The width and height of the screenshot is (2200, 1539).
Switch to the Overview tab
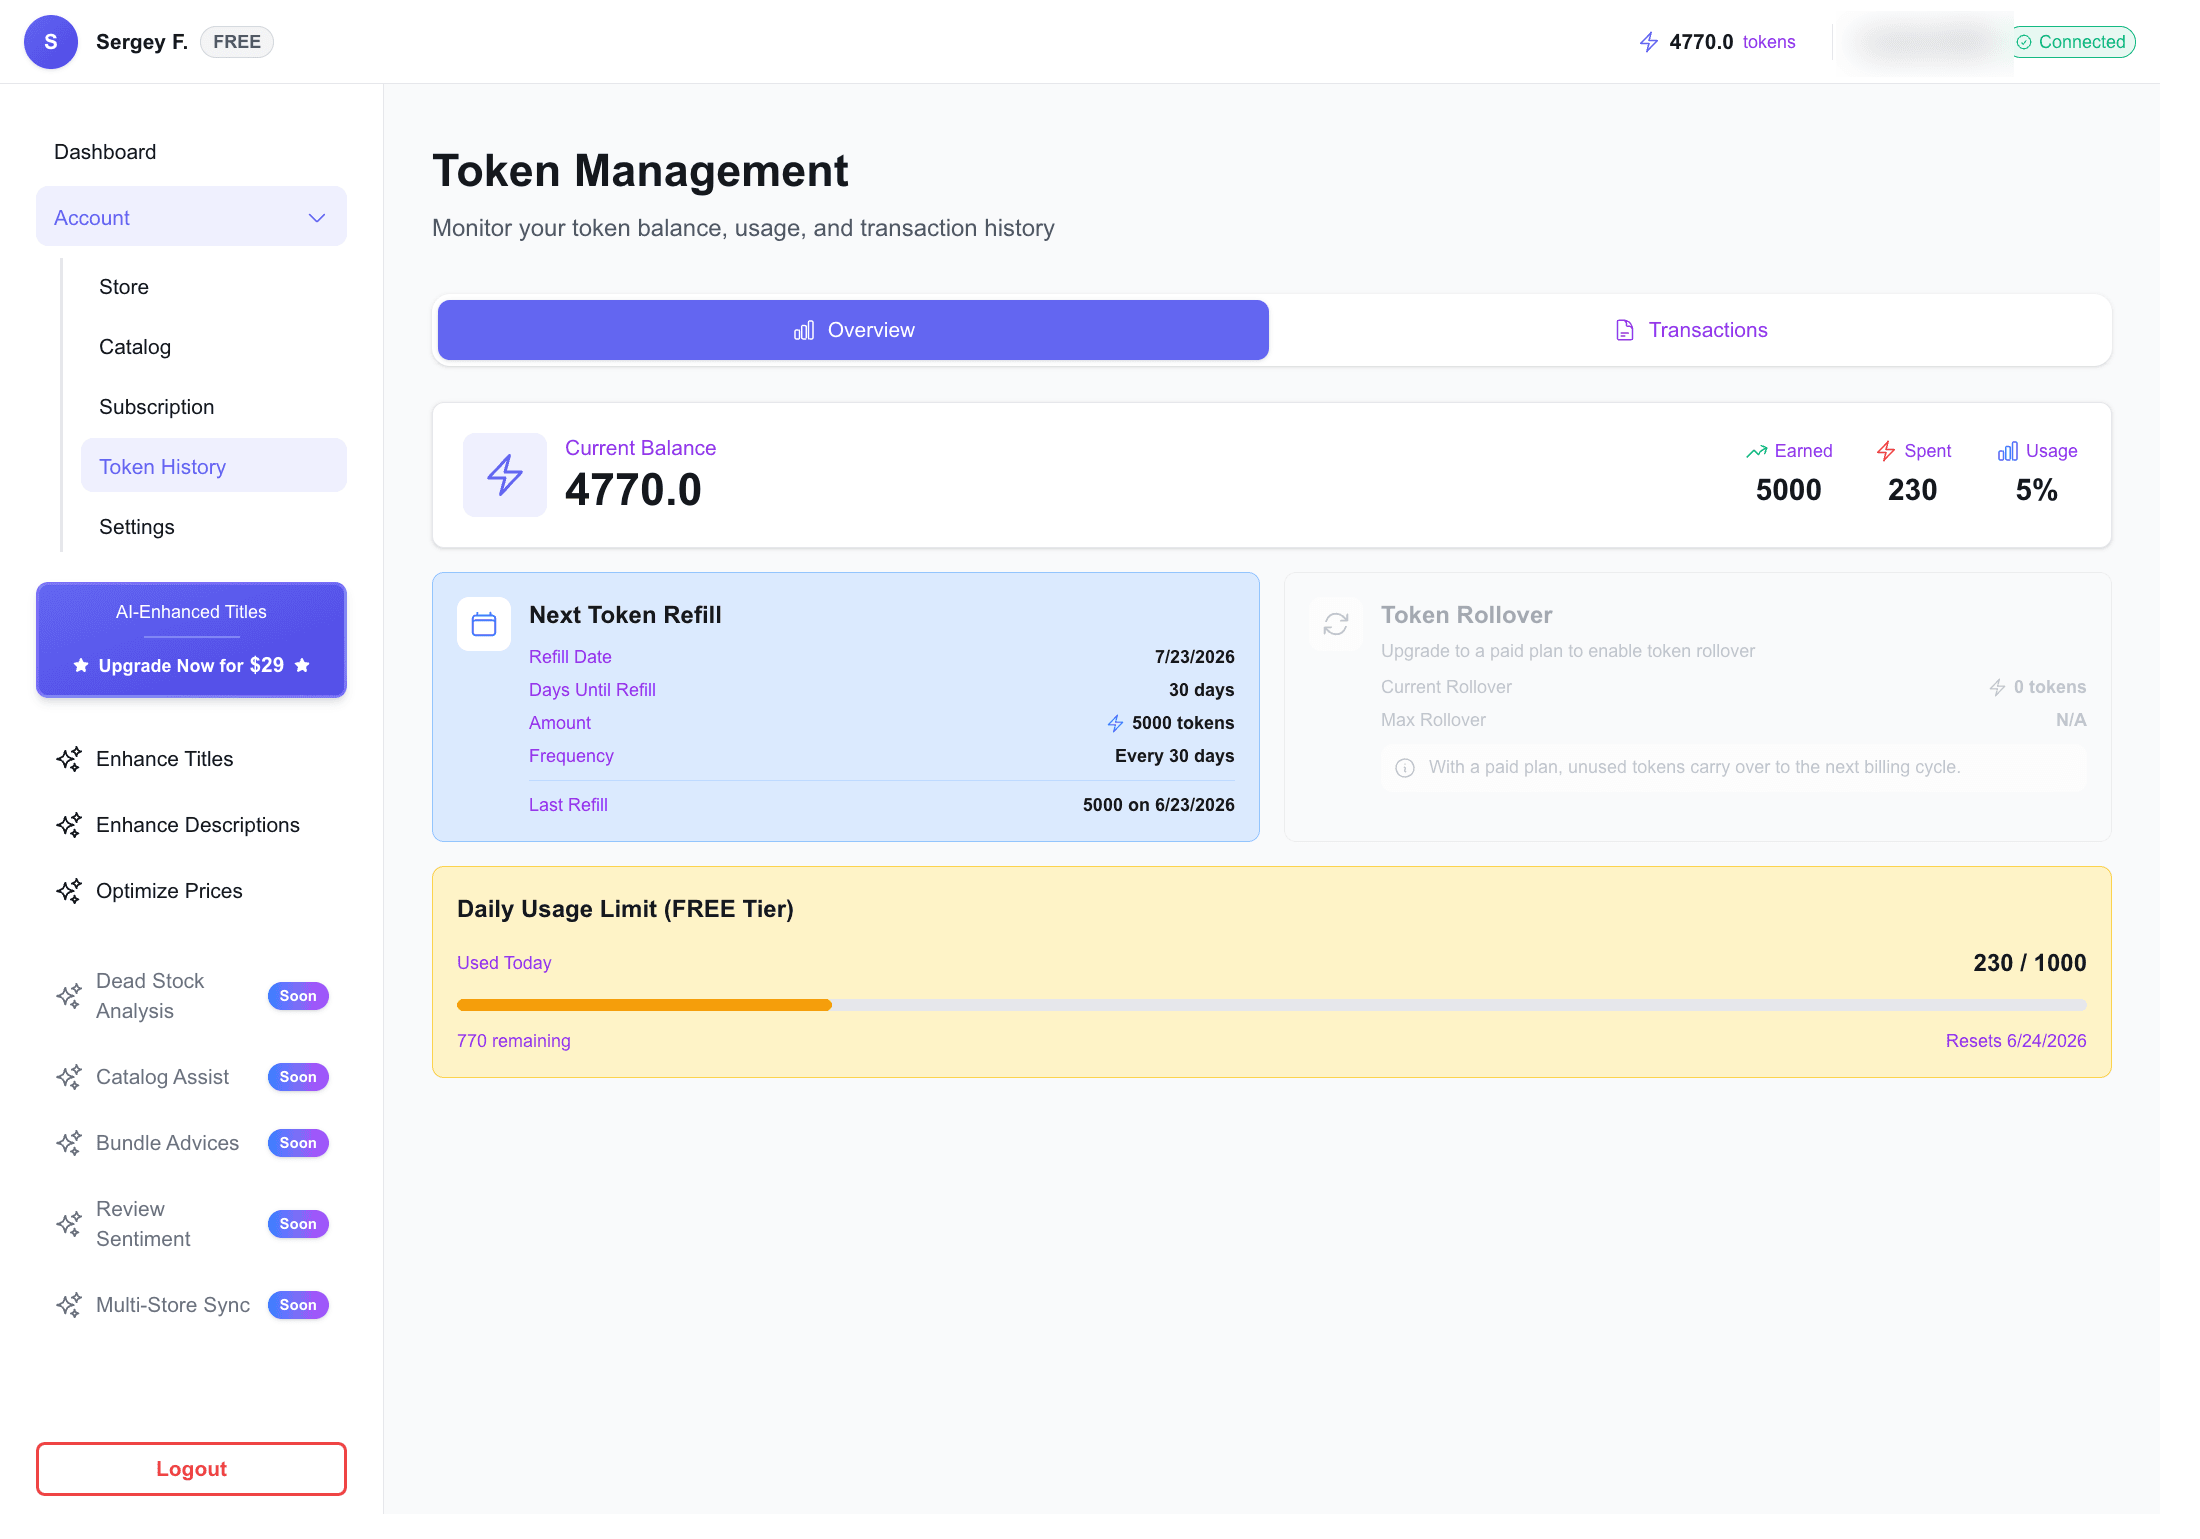[x=853, y=330]
